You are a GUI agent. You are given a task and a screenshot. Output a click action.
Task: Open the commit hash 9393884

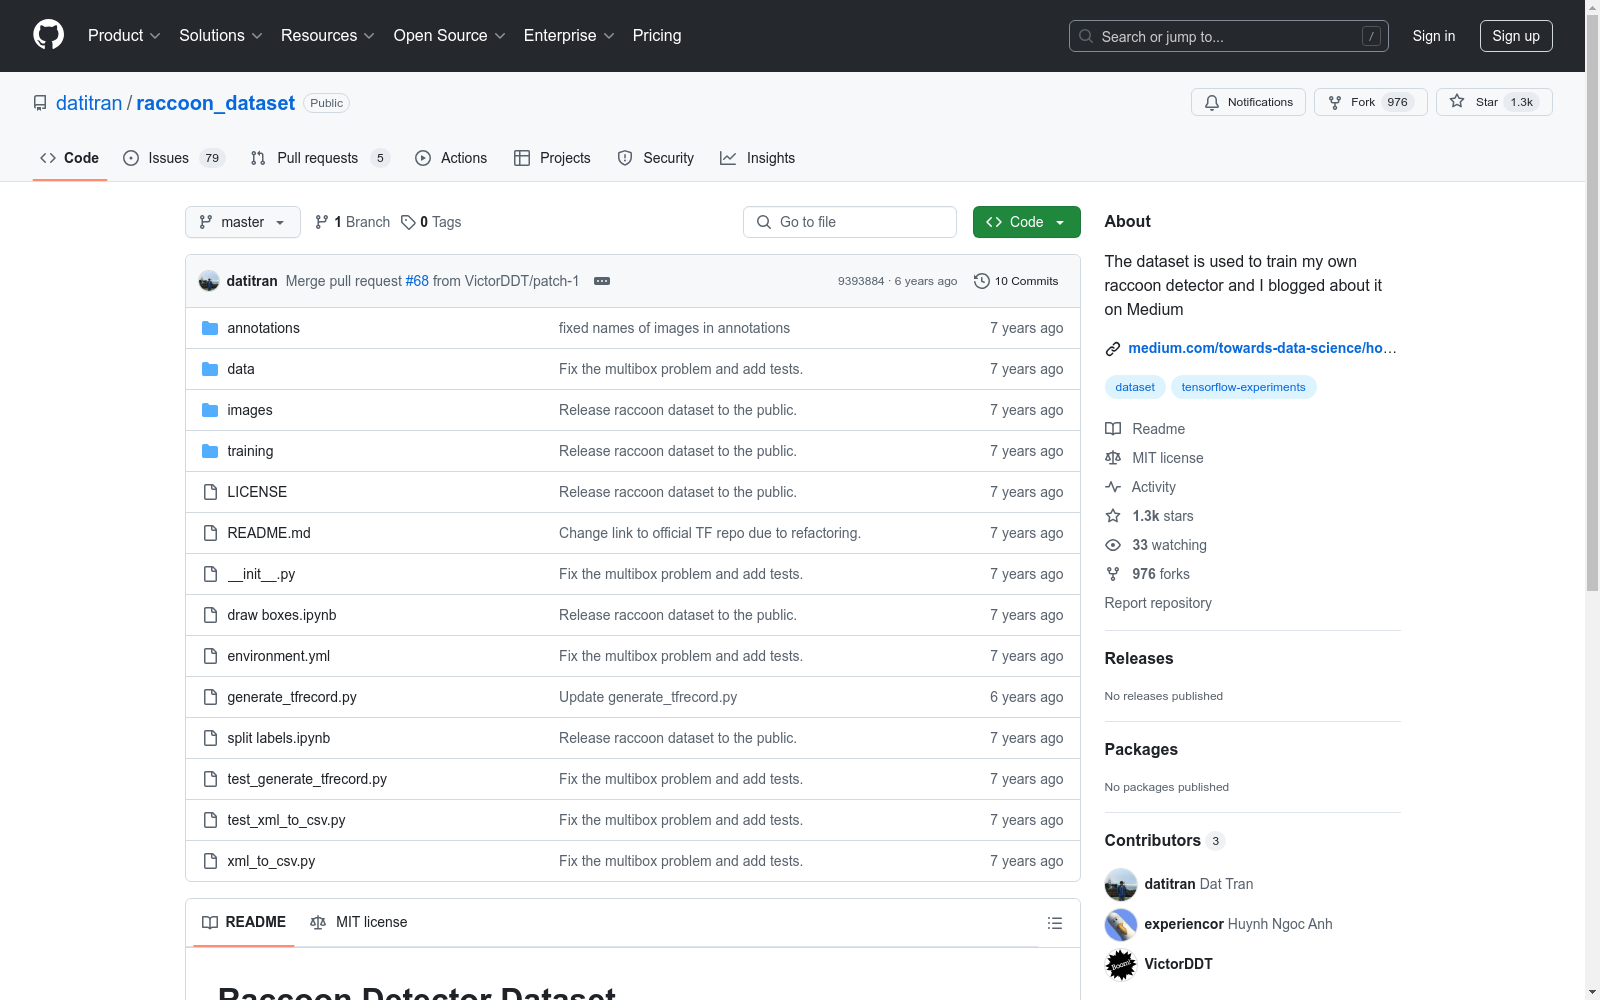pyautogui.click(x=861, y=281)
